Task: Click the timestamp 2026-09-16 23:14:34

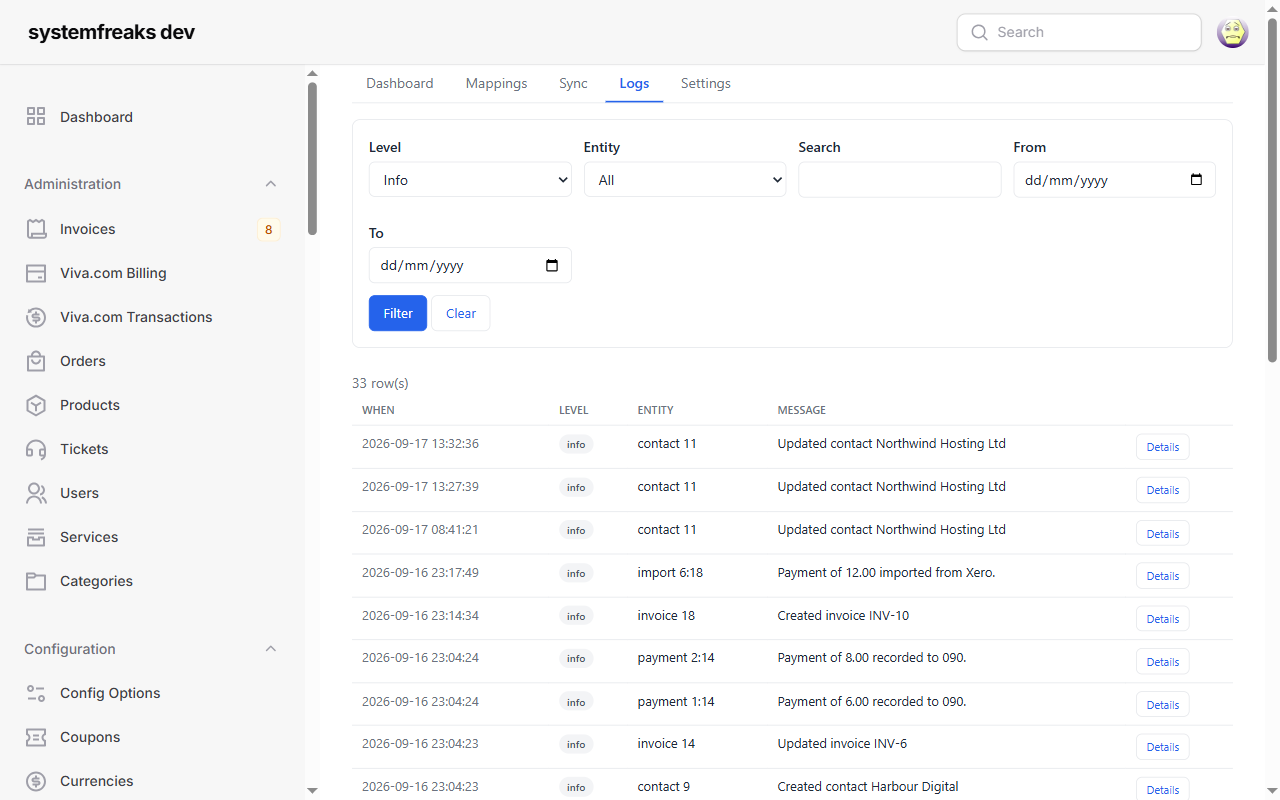Action: coord(420,615)
